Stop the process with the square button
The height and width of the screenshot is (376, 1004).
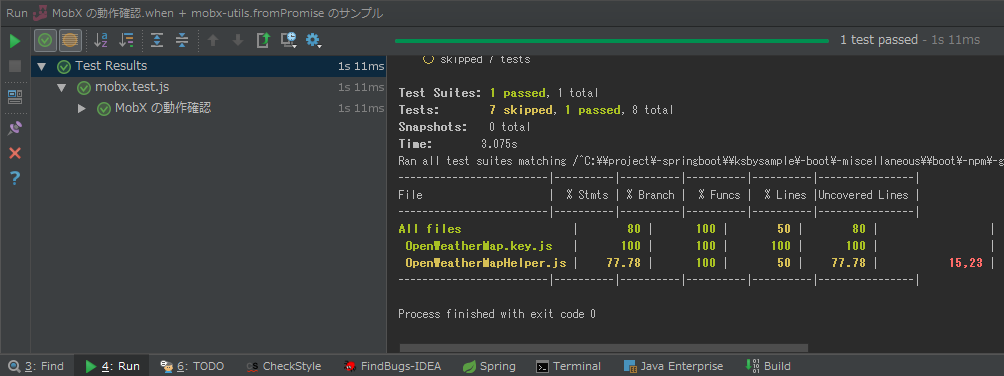tap(15, 66)
